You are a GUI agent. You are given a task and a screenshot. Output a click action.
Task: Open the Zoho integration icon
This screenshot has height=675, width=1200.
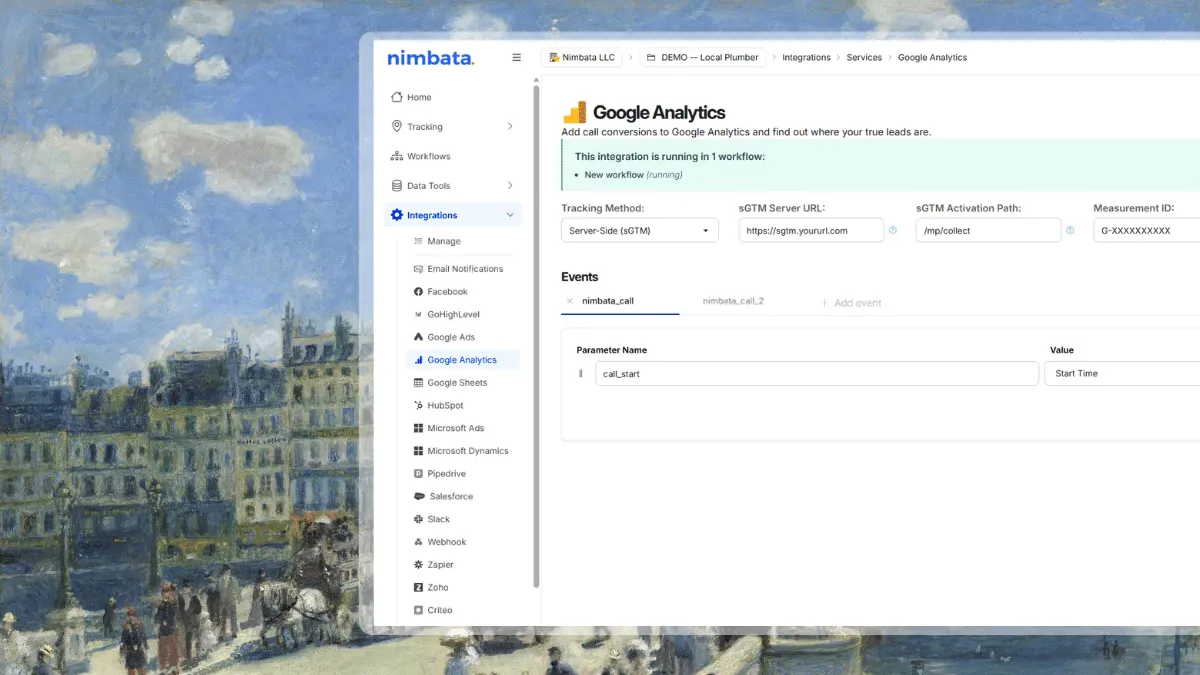coord(418,588)
